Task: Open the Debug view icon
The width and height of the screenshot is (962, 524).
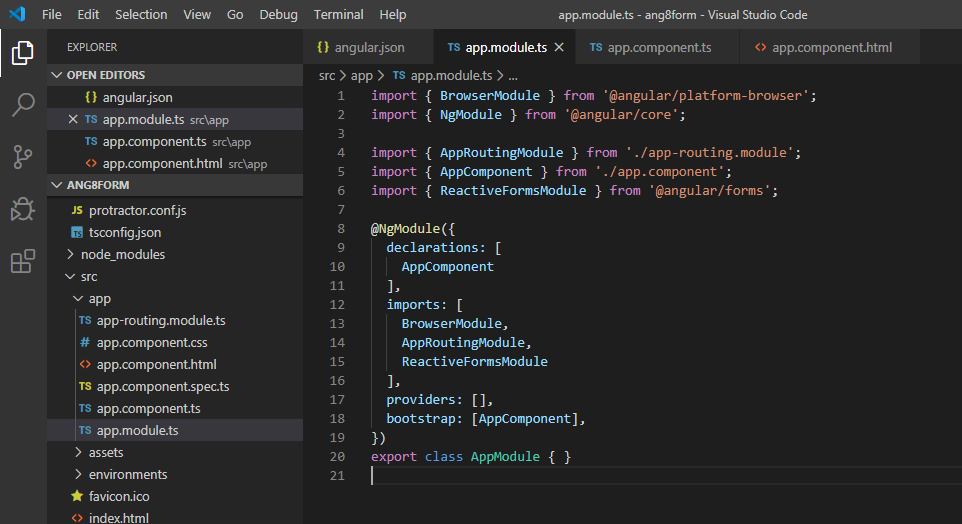Action: 23,209
